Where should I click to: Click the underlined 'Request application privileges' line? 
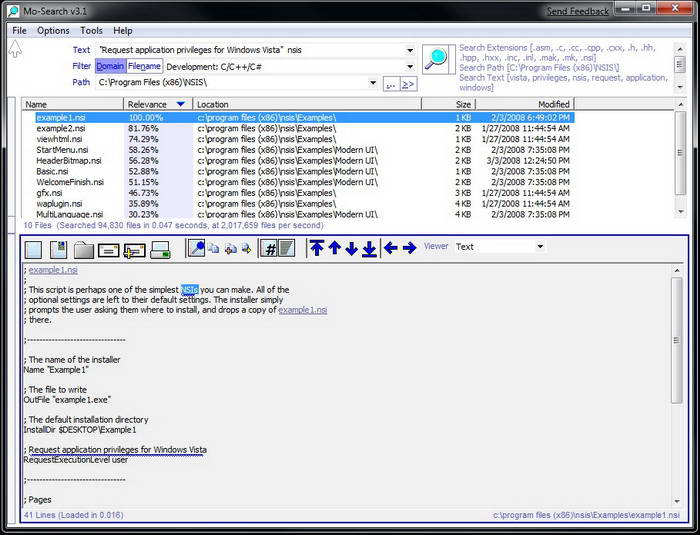[x=117, y=450]
